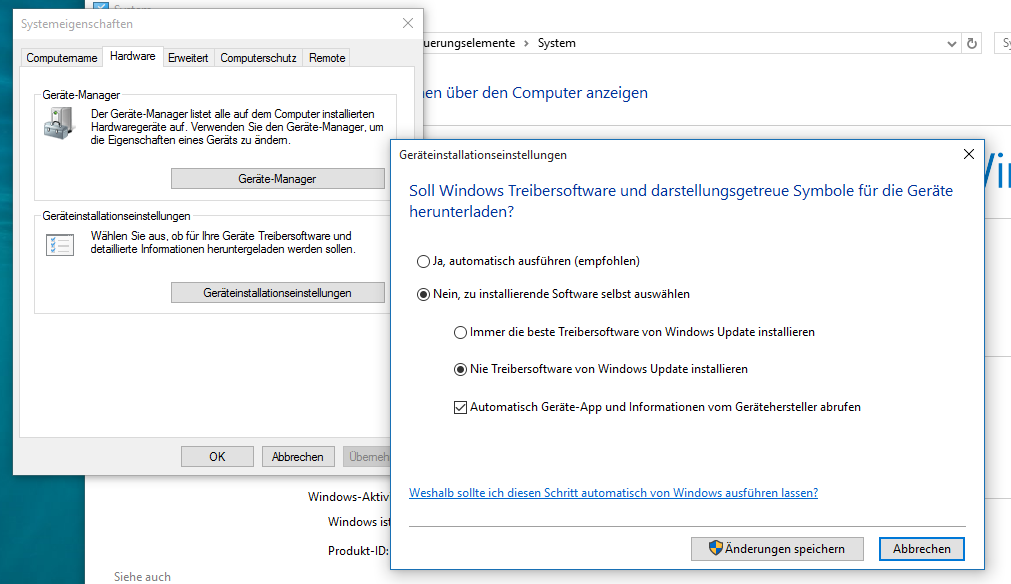Click the shield icon on Änderungen speichern

[715, 549]
